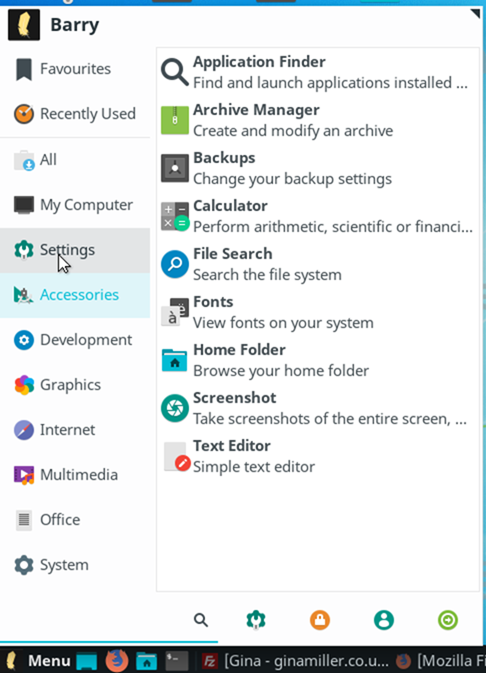Open the Fonts viewer
Image resolution: width=486 pixels, height=673 pixels.
318,312
